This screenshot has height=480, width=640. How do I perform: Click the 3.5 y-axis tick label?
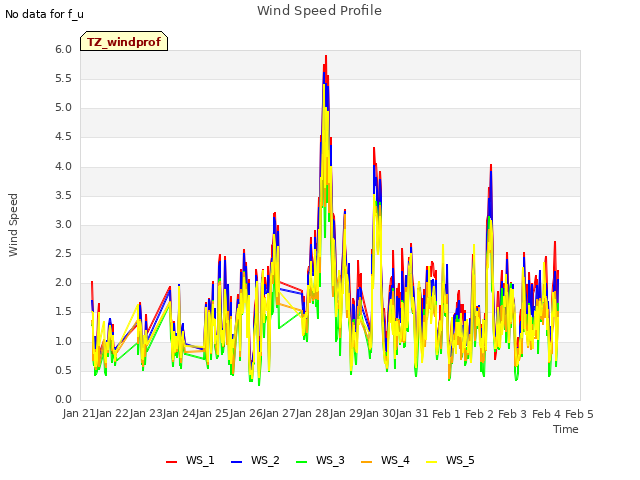click(x=63, y=196)
